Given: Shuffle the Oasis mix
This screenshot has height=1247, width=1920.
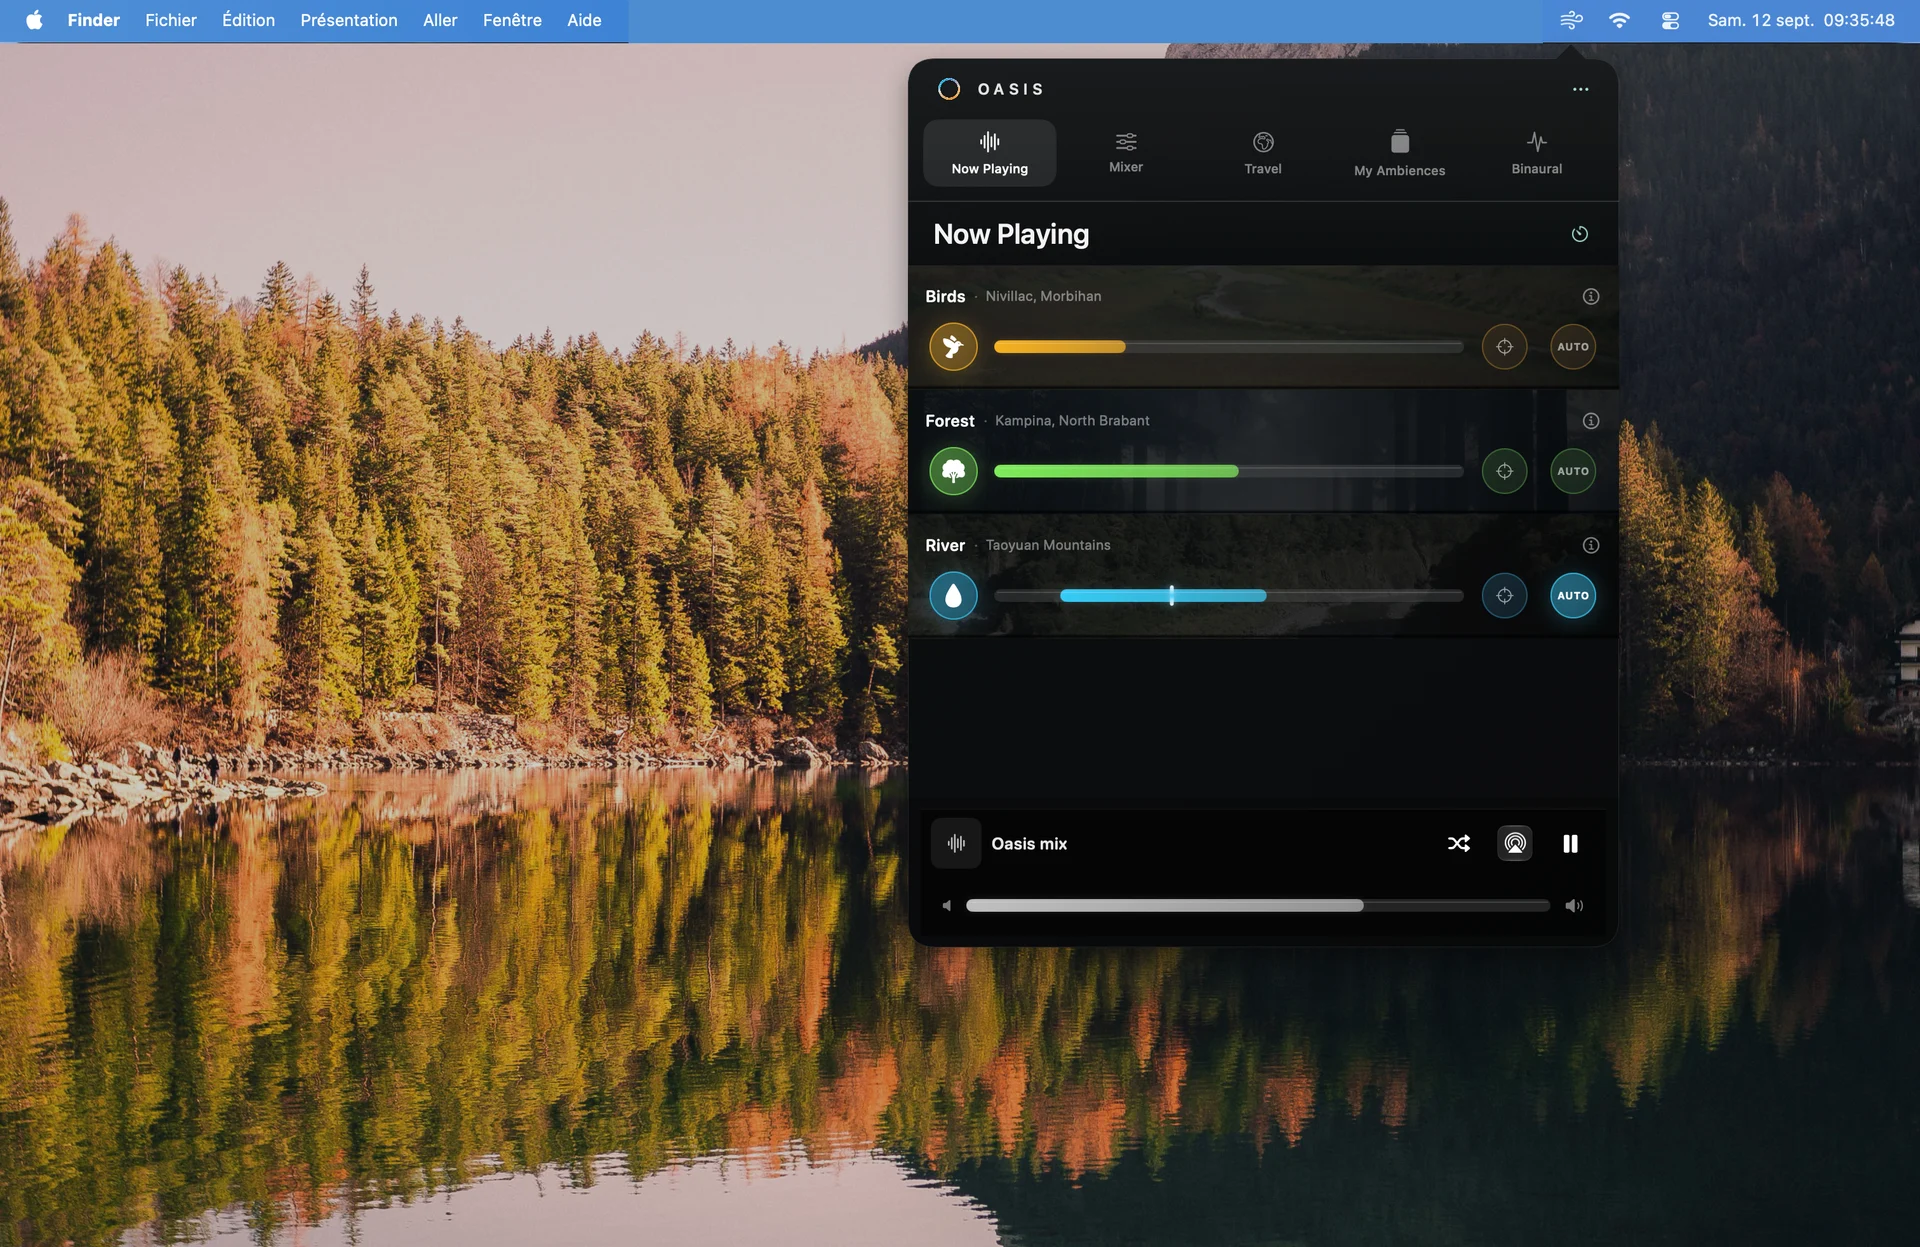Looking at the screenshot, I should click(x=1459, y=844).
